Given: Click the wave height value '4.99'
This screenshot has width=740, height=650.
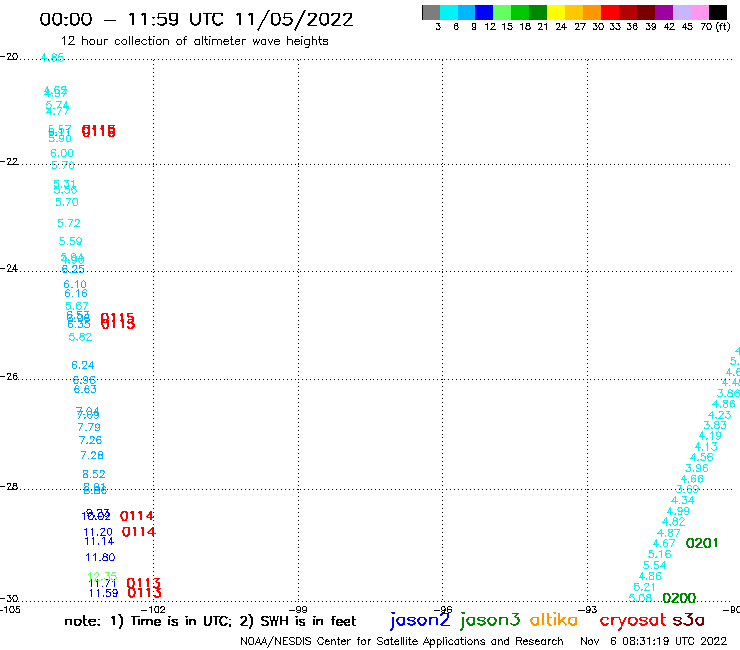Looking at the screenshot, I should (x=678, y=511).
